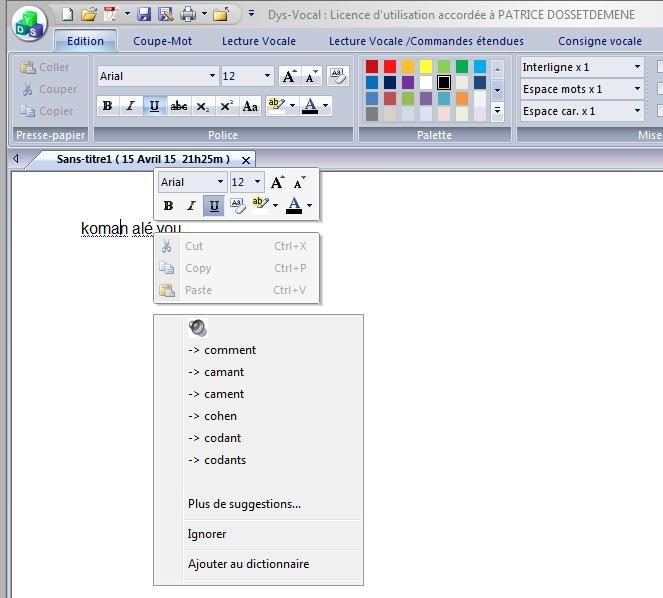Increase font size in the Police ribbon group
The height and width of the screenshot is (598, 663).
pos(289,76)
